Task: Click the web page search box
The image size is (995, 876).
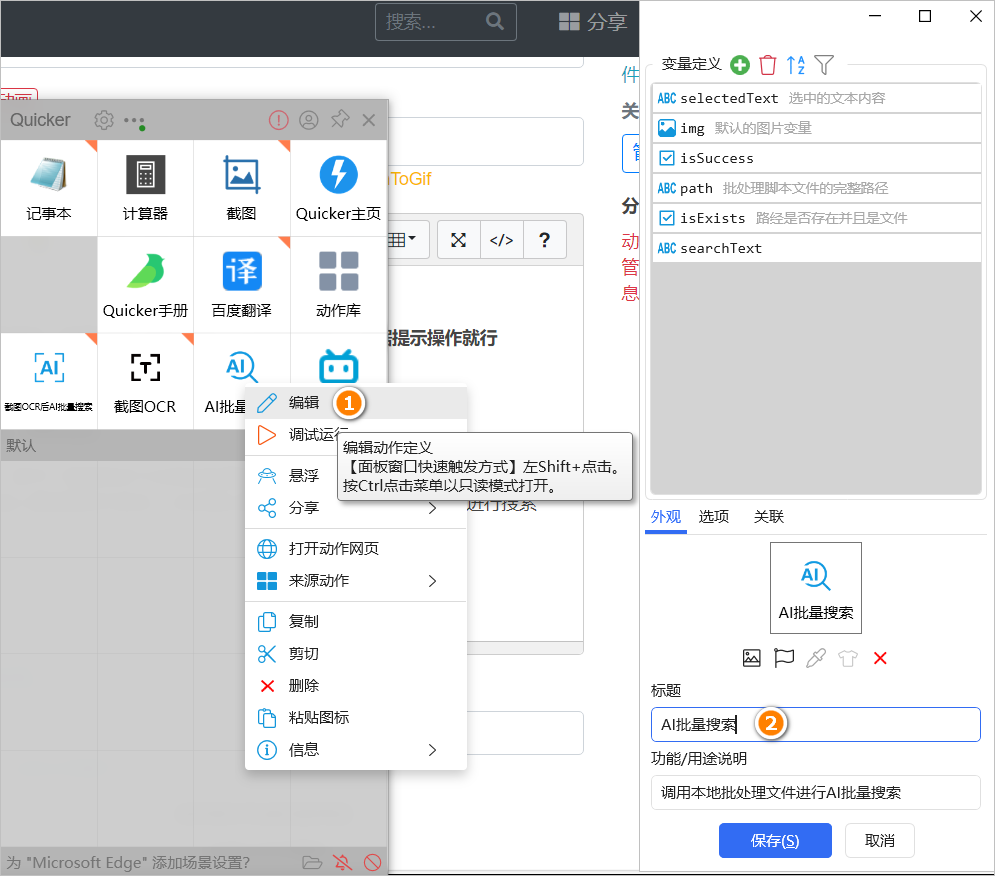Action: (445, 22)
